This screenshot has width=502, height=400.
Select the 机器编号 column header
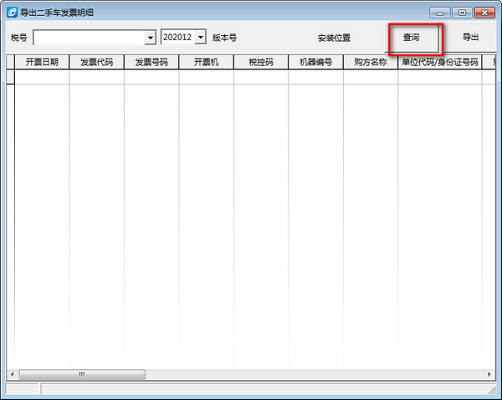[316, 62]
